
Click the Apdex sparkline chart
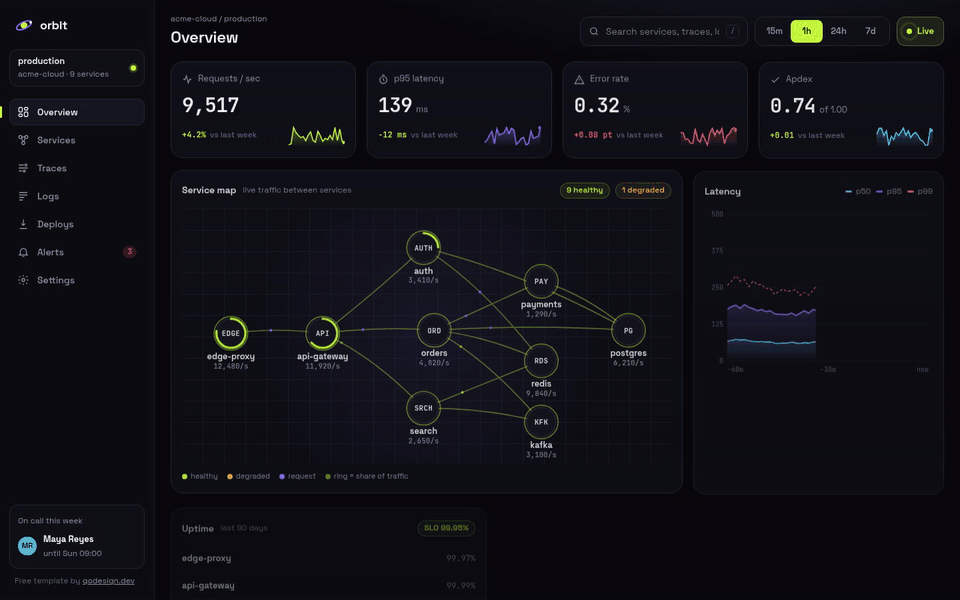905,135
